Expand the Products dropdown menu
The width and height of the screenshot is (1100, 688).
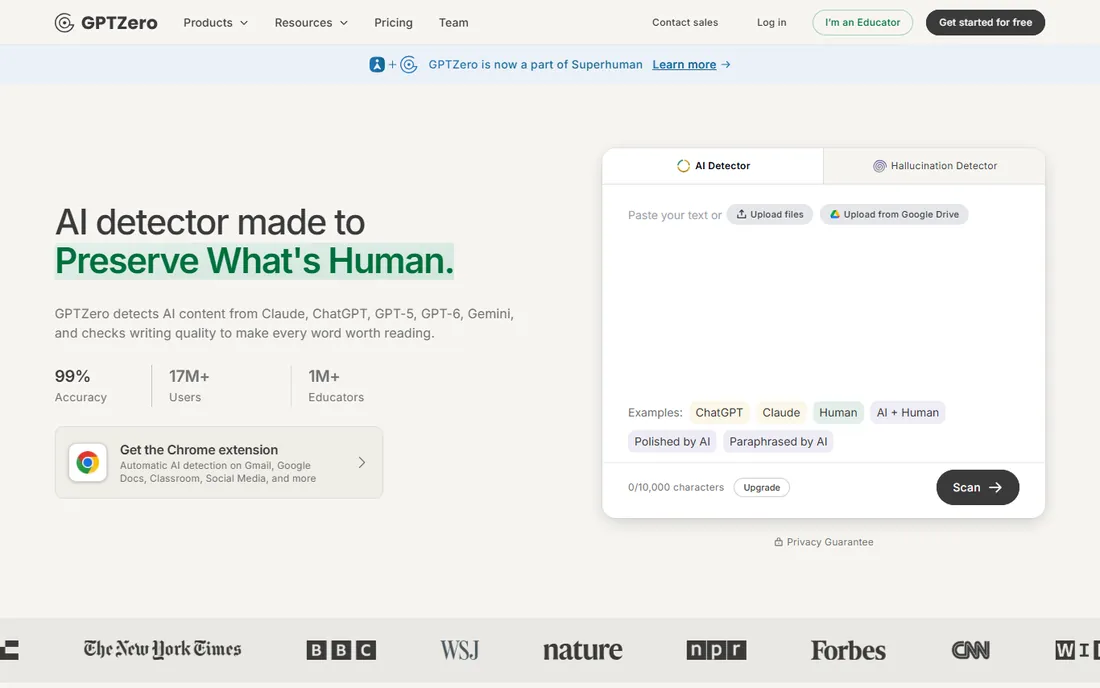(215, 22)
